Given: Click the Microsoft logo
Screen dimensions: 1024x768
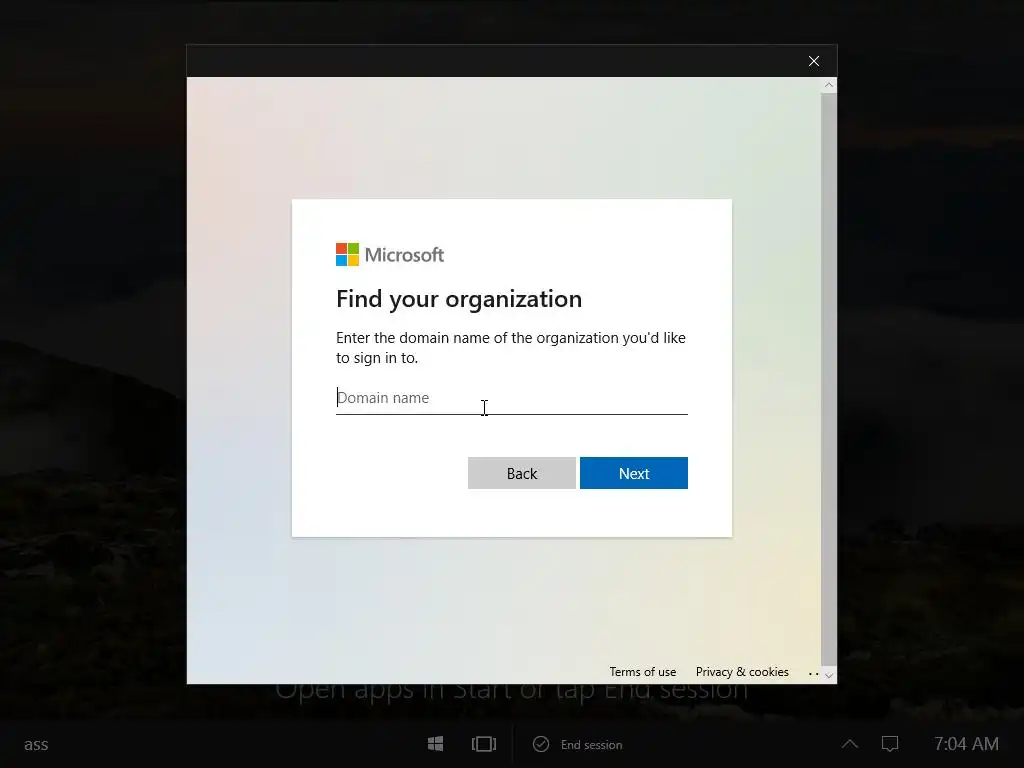Looking at the screenshot, I should (x=389, y=255).
